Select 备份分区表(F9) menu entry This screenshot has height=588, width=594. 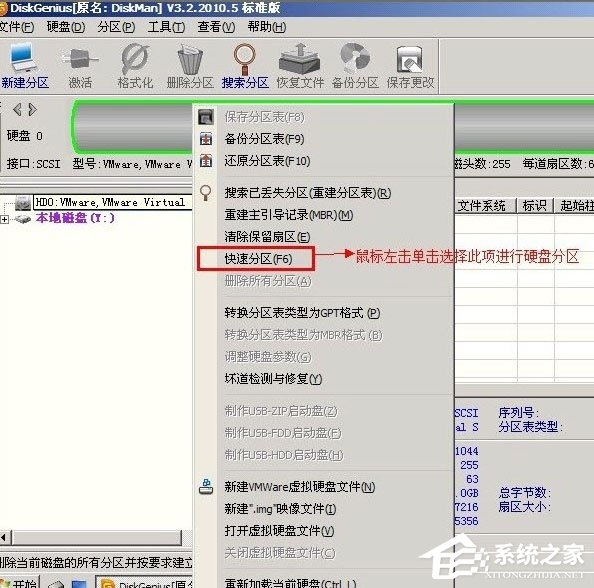coord(264,139)
